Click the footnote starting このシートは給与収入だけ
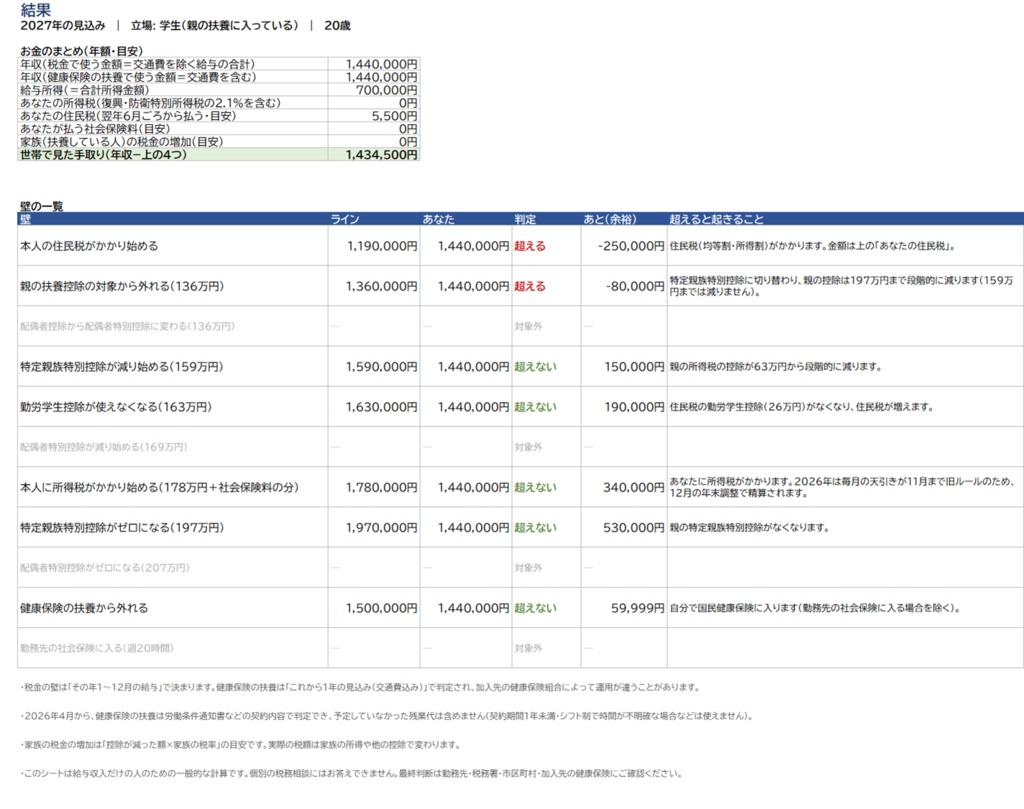 352,773
